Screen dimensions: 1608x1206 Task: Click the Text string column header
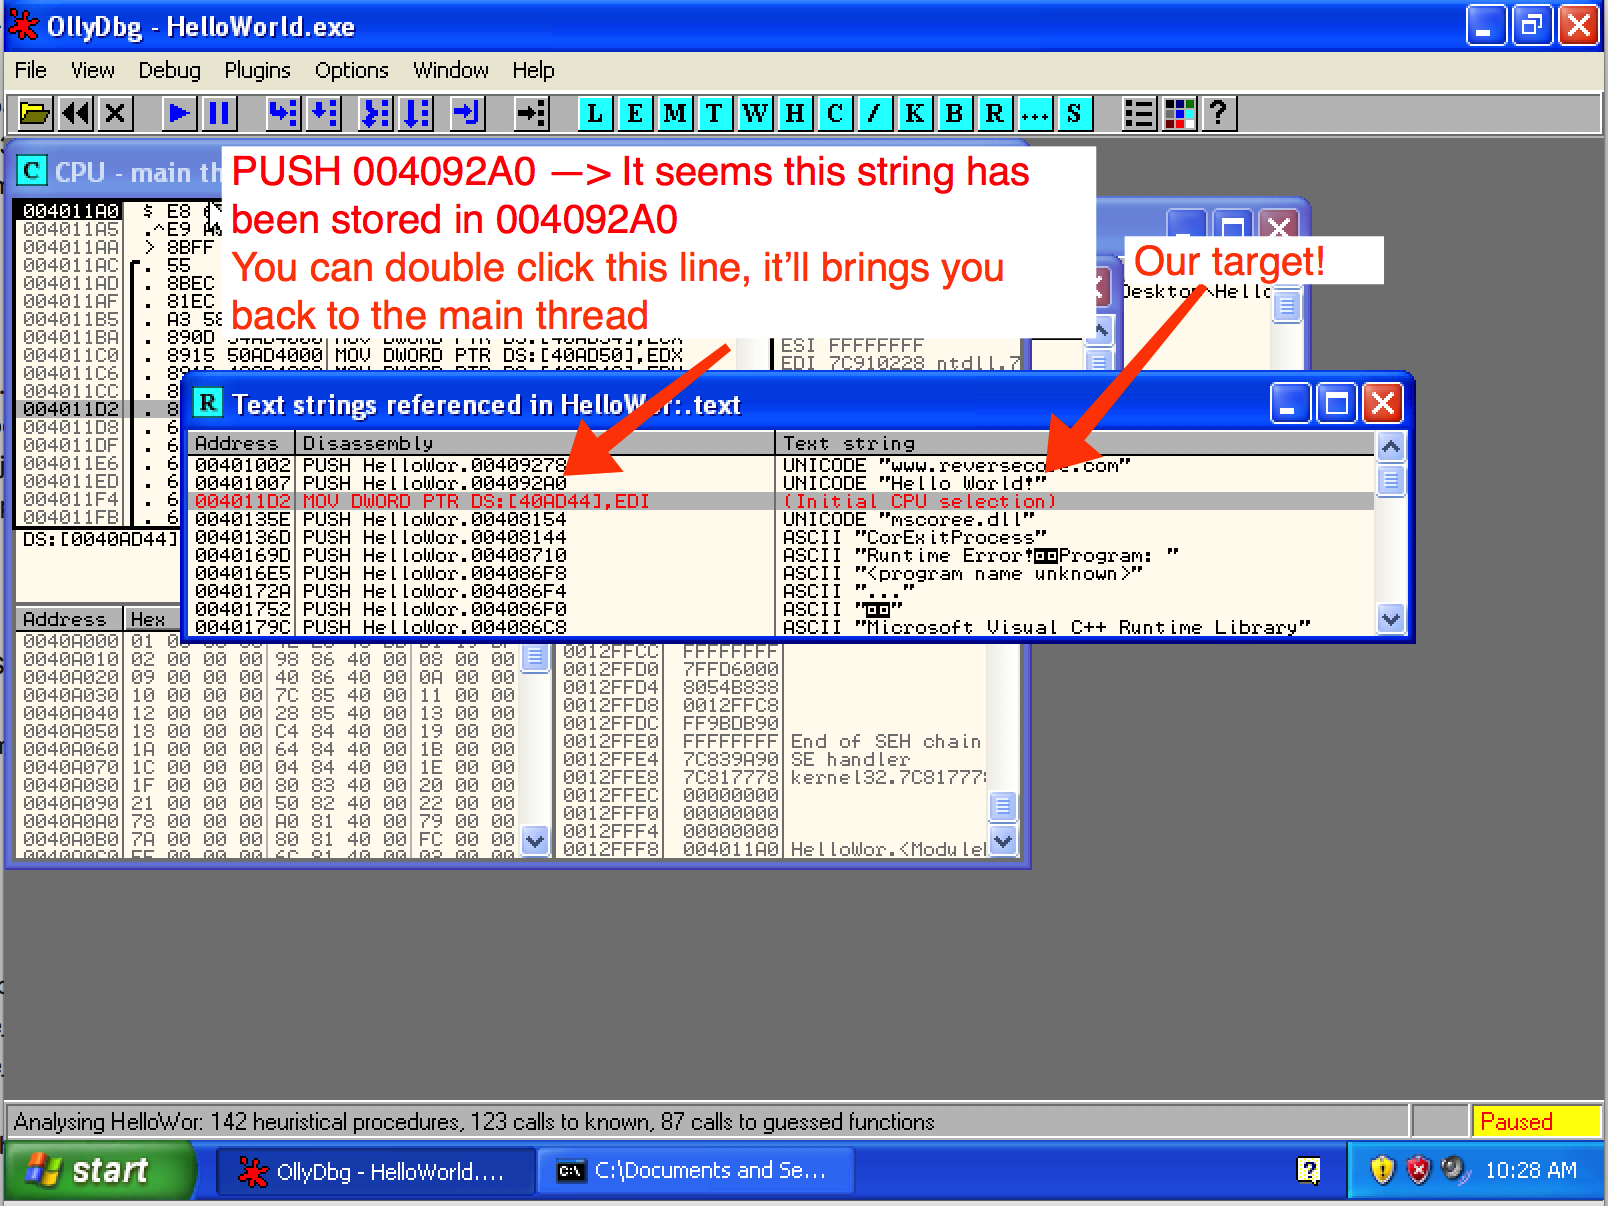[1075, 443]
